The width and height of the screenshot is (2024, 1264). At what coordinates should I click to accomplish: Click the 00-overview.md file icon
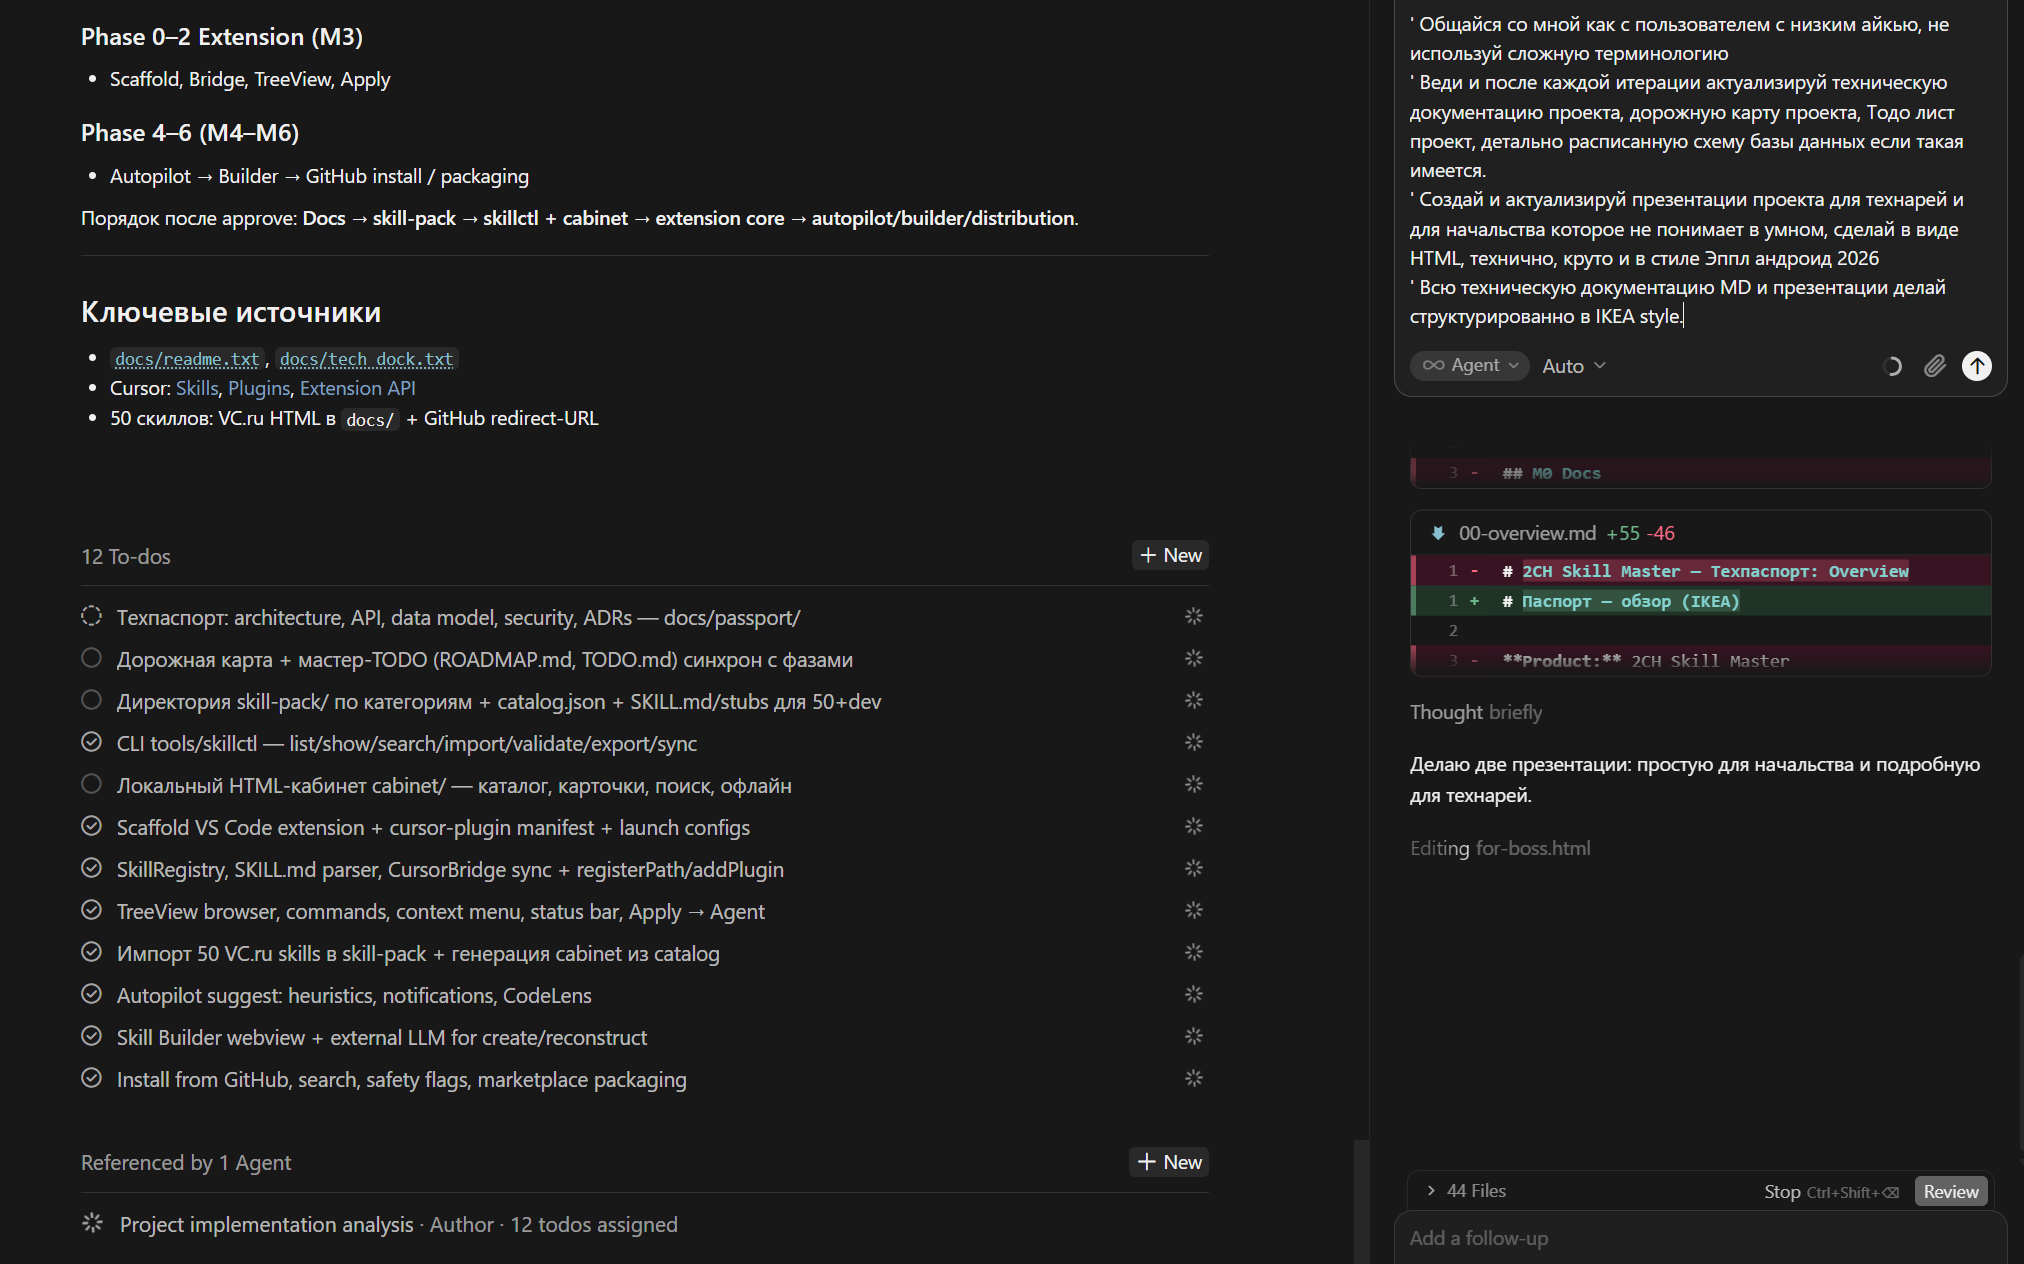coord(1437,533)
